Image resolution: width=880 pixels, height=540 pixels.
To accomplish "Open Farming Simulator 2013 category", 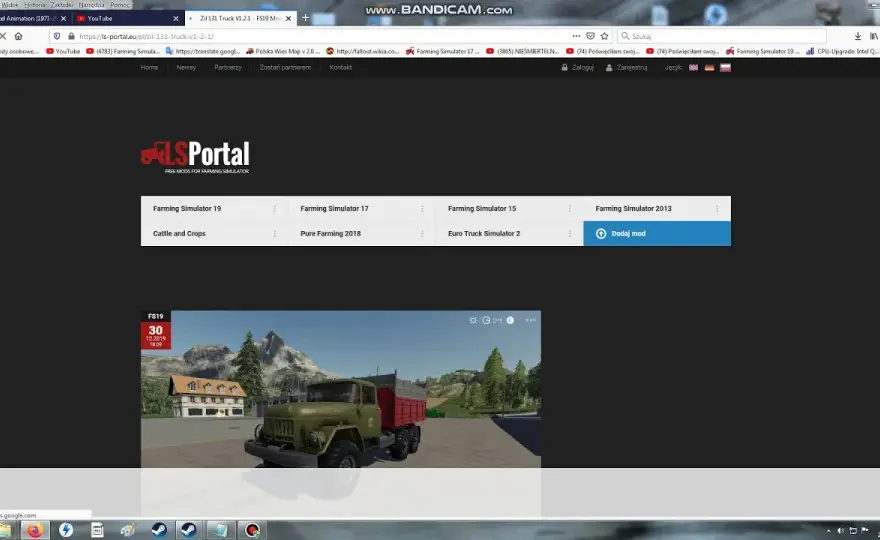I will [x=634, y=208].
